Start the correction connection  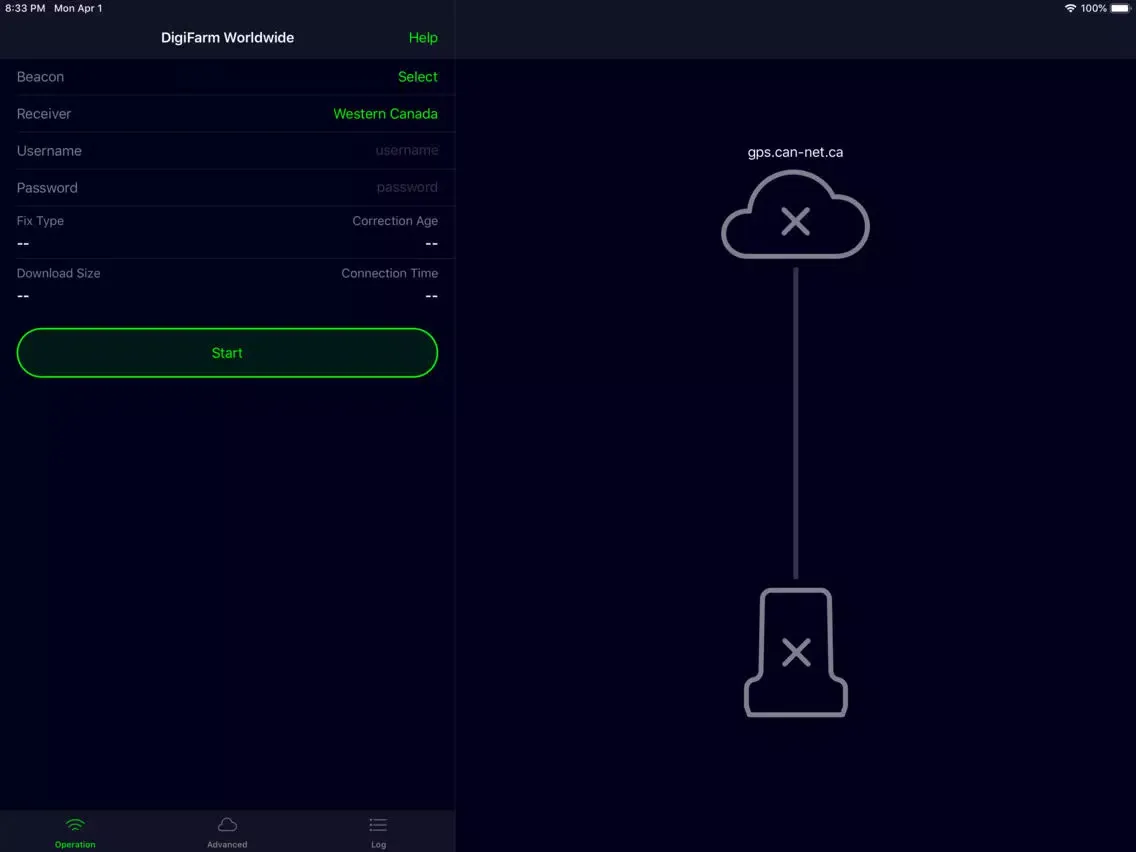click(x=227, y=353)
